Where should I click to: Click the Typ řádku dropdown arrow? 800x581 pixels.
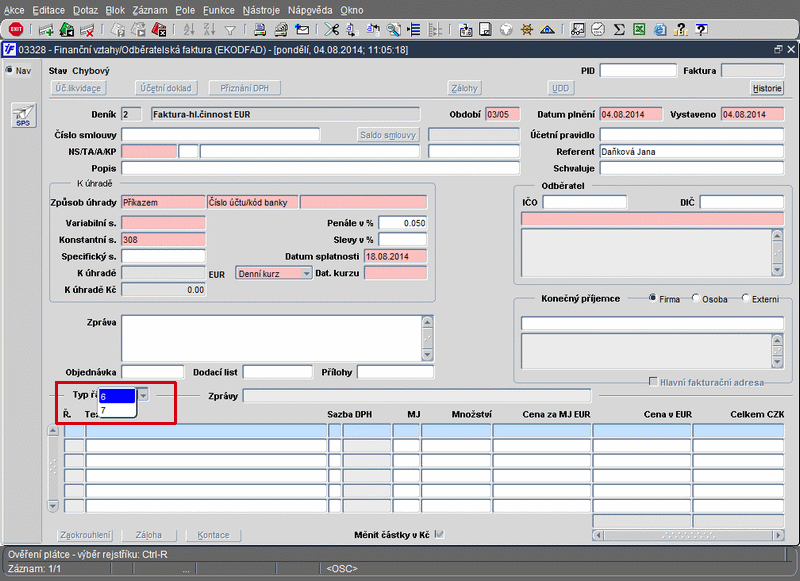point(143,395)
